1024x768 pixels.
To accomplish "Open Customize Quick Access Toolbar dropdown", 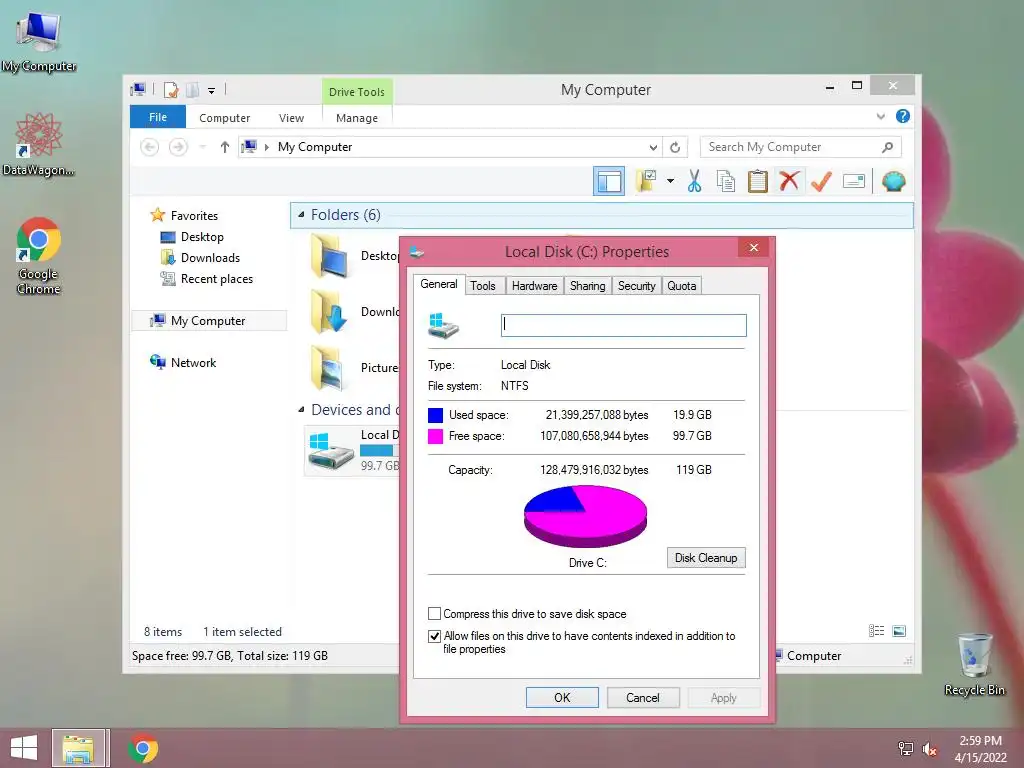I will 212,91.
